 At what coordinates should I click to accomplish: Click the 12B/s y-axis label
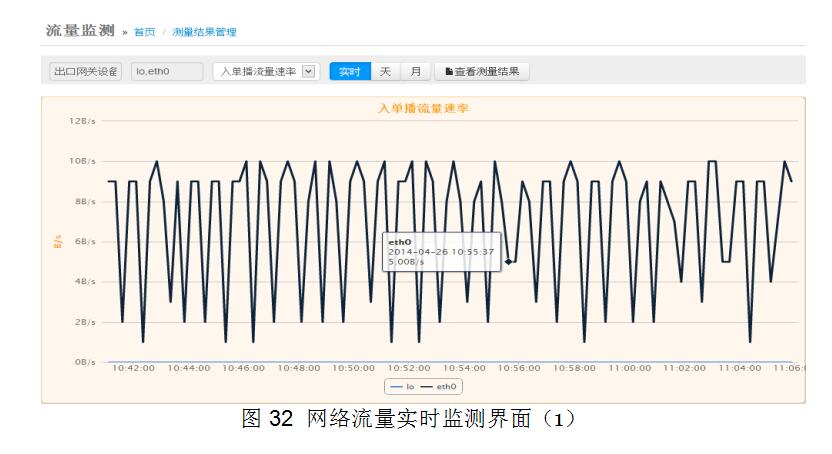(x=83, y=121)
